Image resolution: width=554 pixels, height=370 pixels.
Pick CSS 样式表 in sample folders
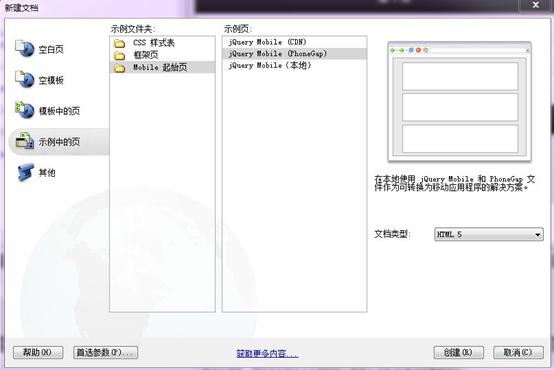coord(163,43)
